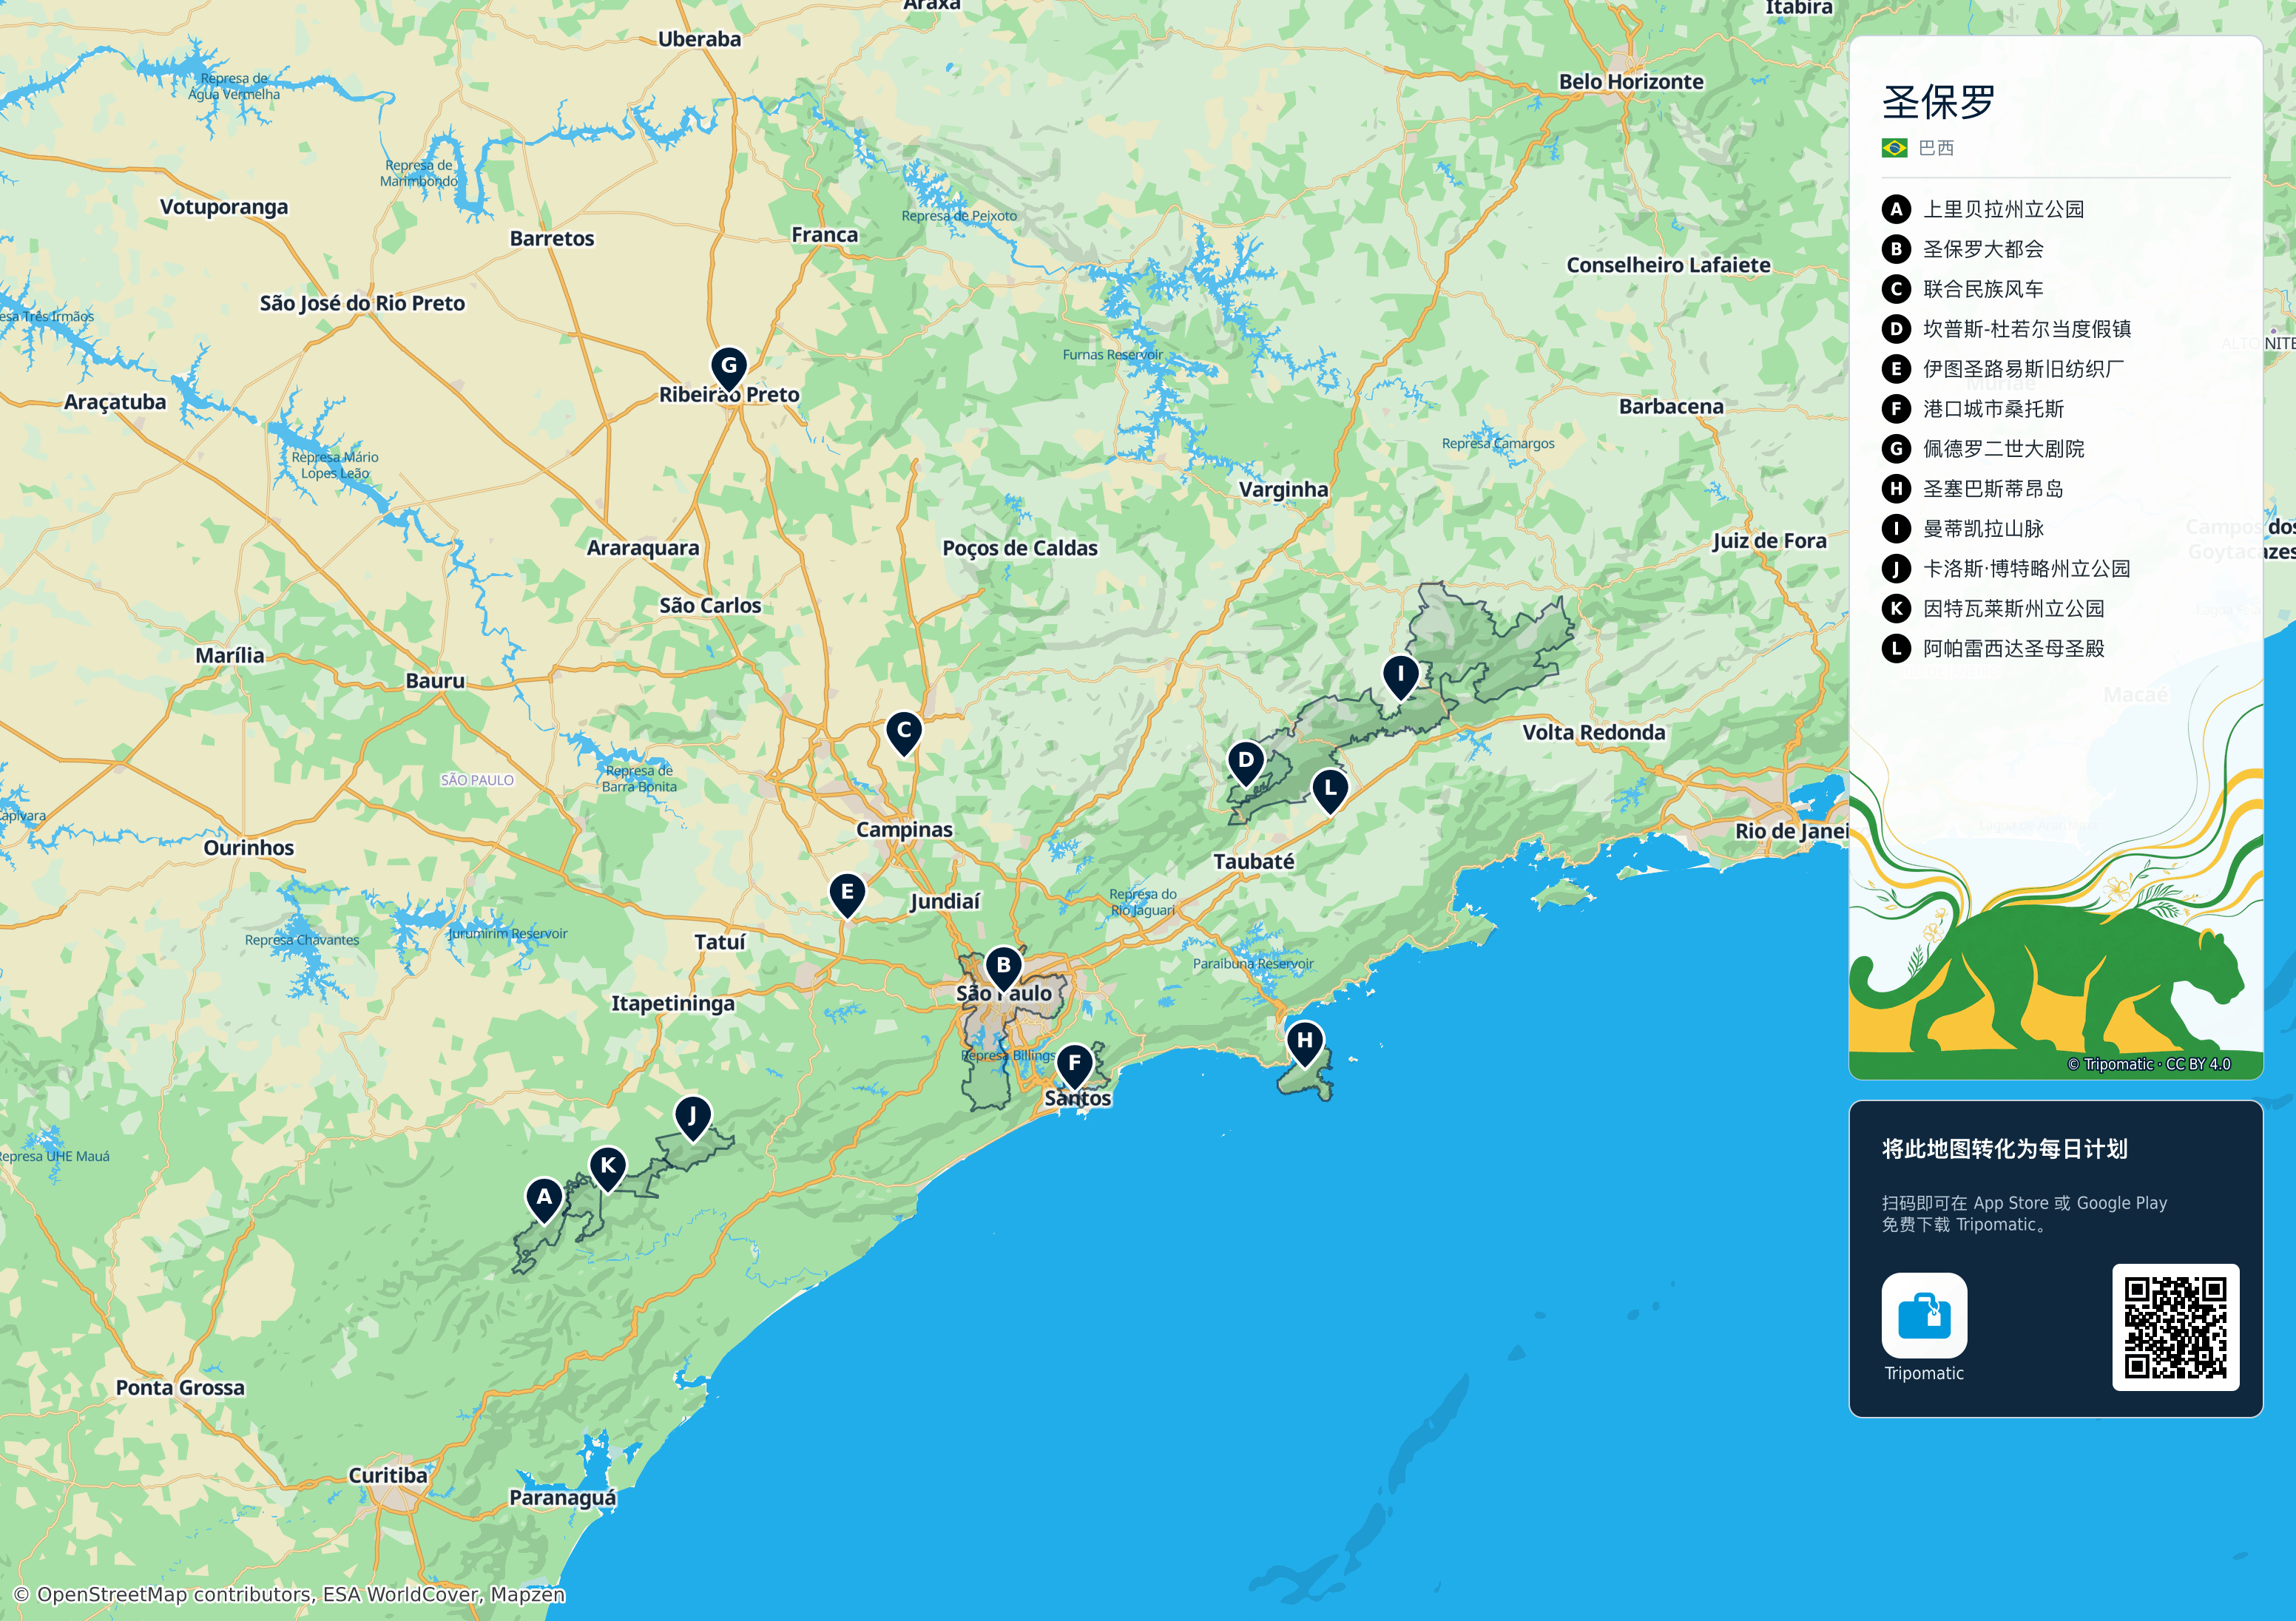Select legend badge A in the list
Screen dimensions: 2296x1621
click(1896, 209)
